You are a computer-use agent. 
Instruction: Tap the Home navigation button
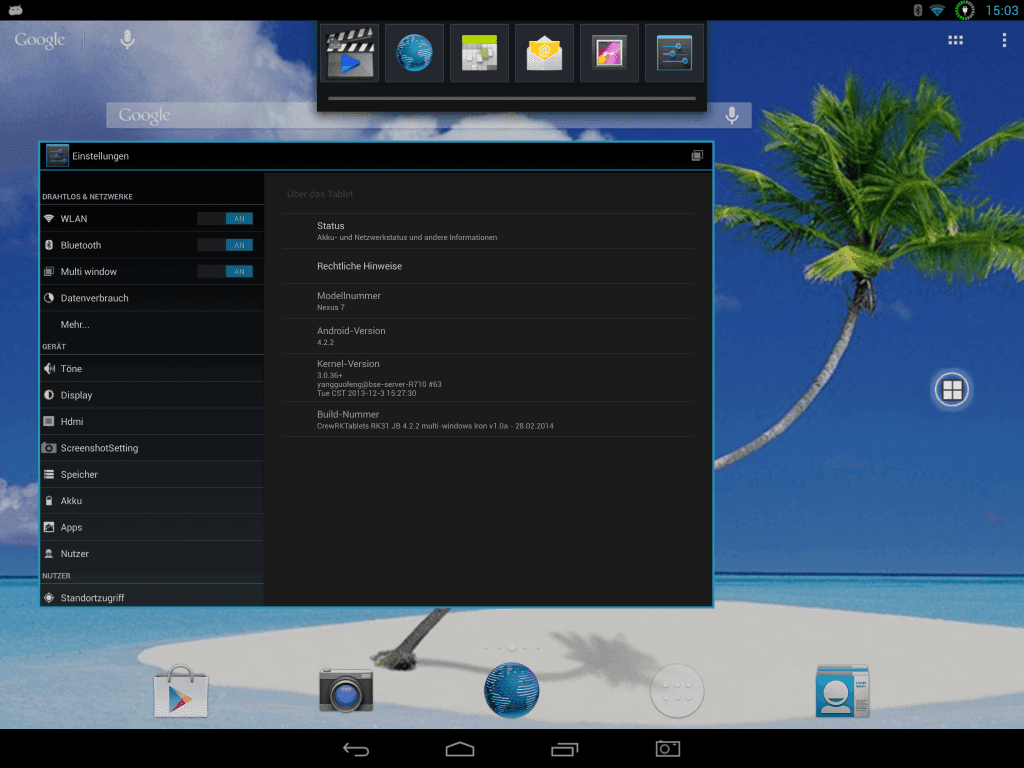(x=460, y=749)
